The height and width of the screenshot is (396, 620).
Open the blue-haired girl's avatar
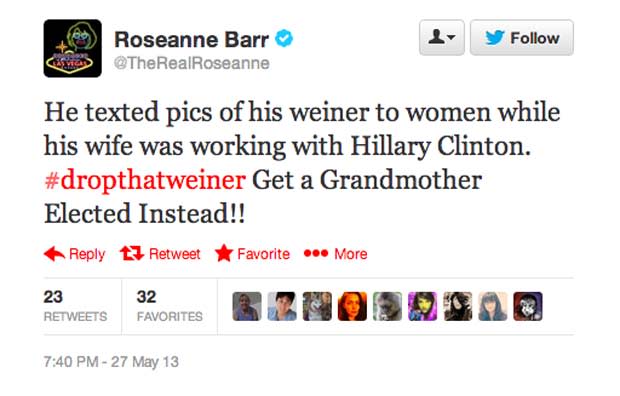click(x=493, y=306)
